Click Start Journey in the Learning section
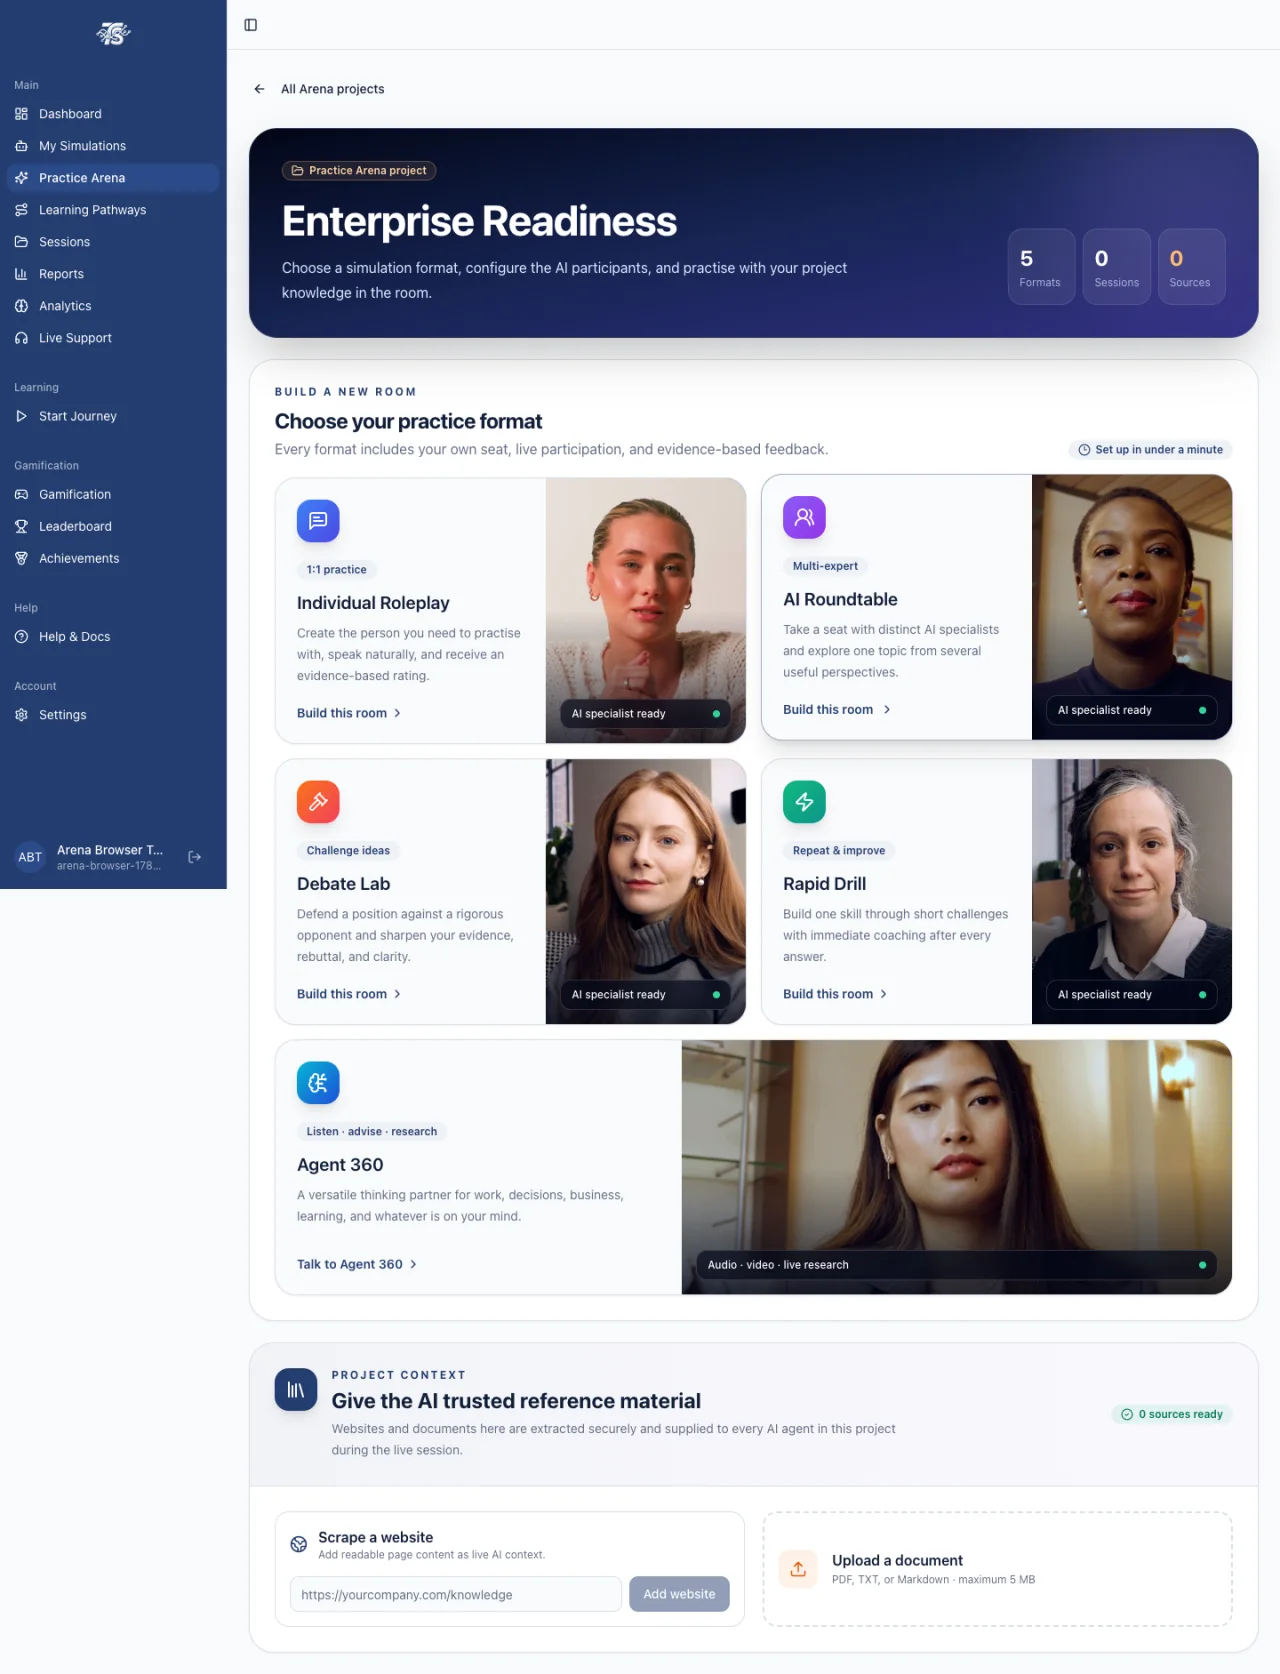The image size is (1280, 1674). click(x=113, y=416)
